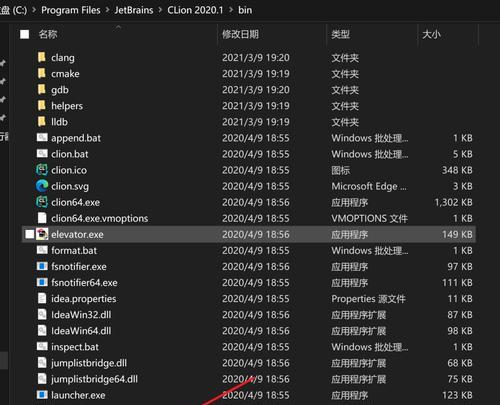Viewport: 500px width, 405px height.
Task: Click the 149 KB size of elevator.exe
Action: coord(457,234)
